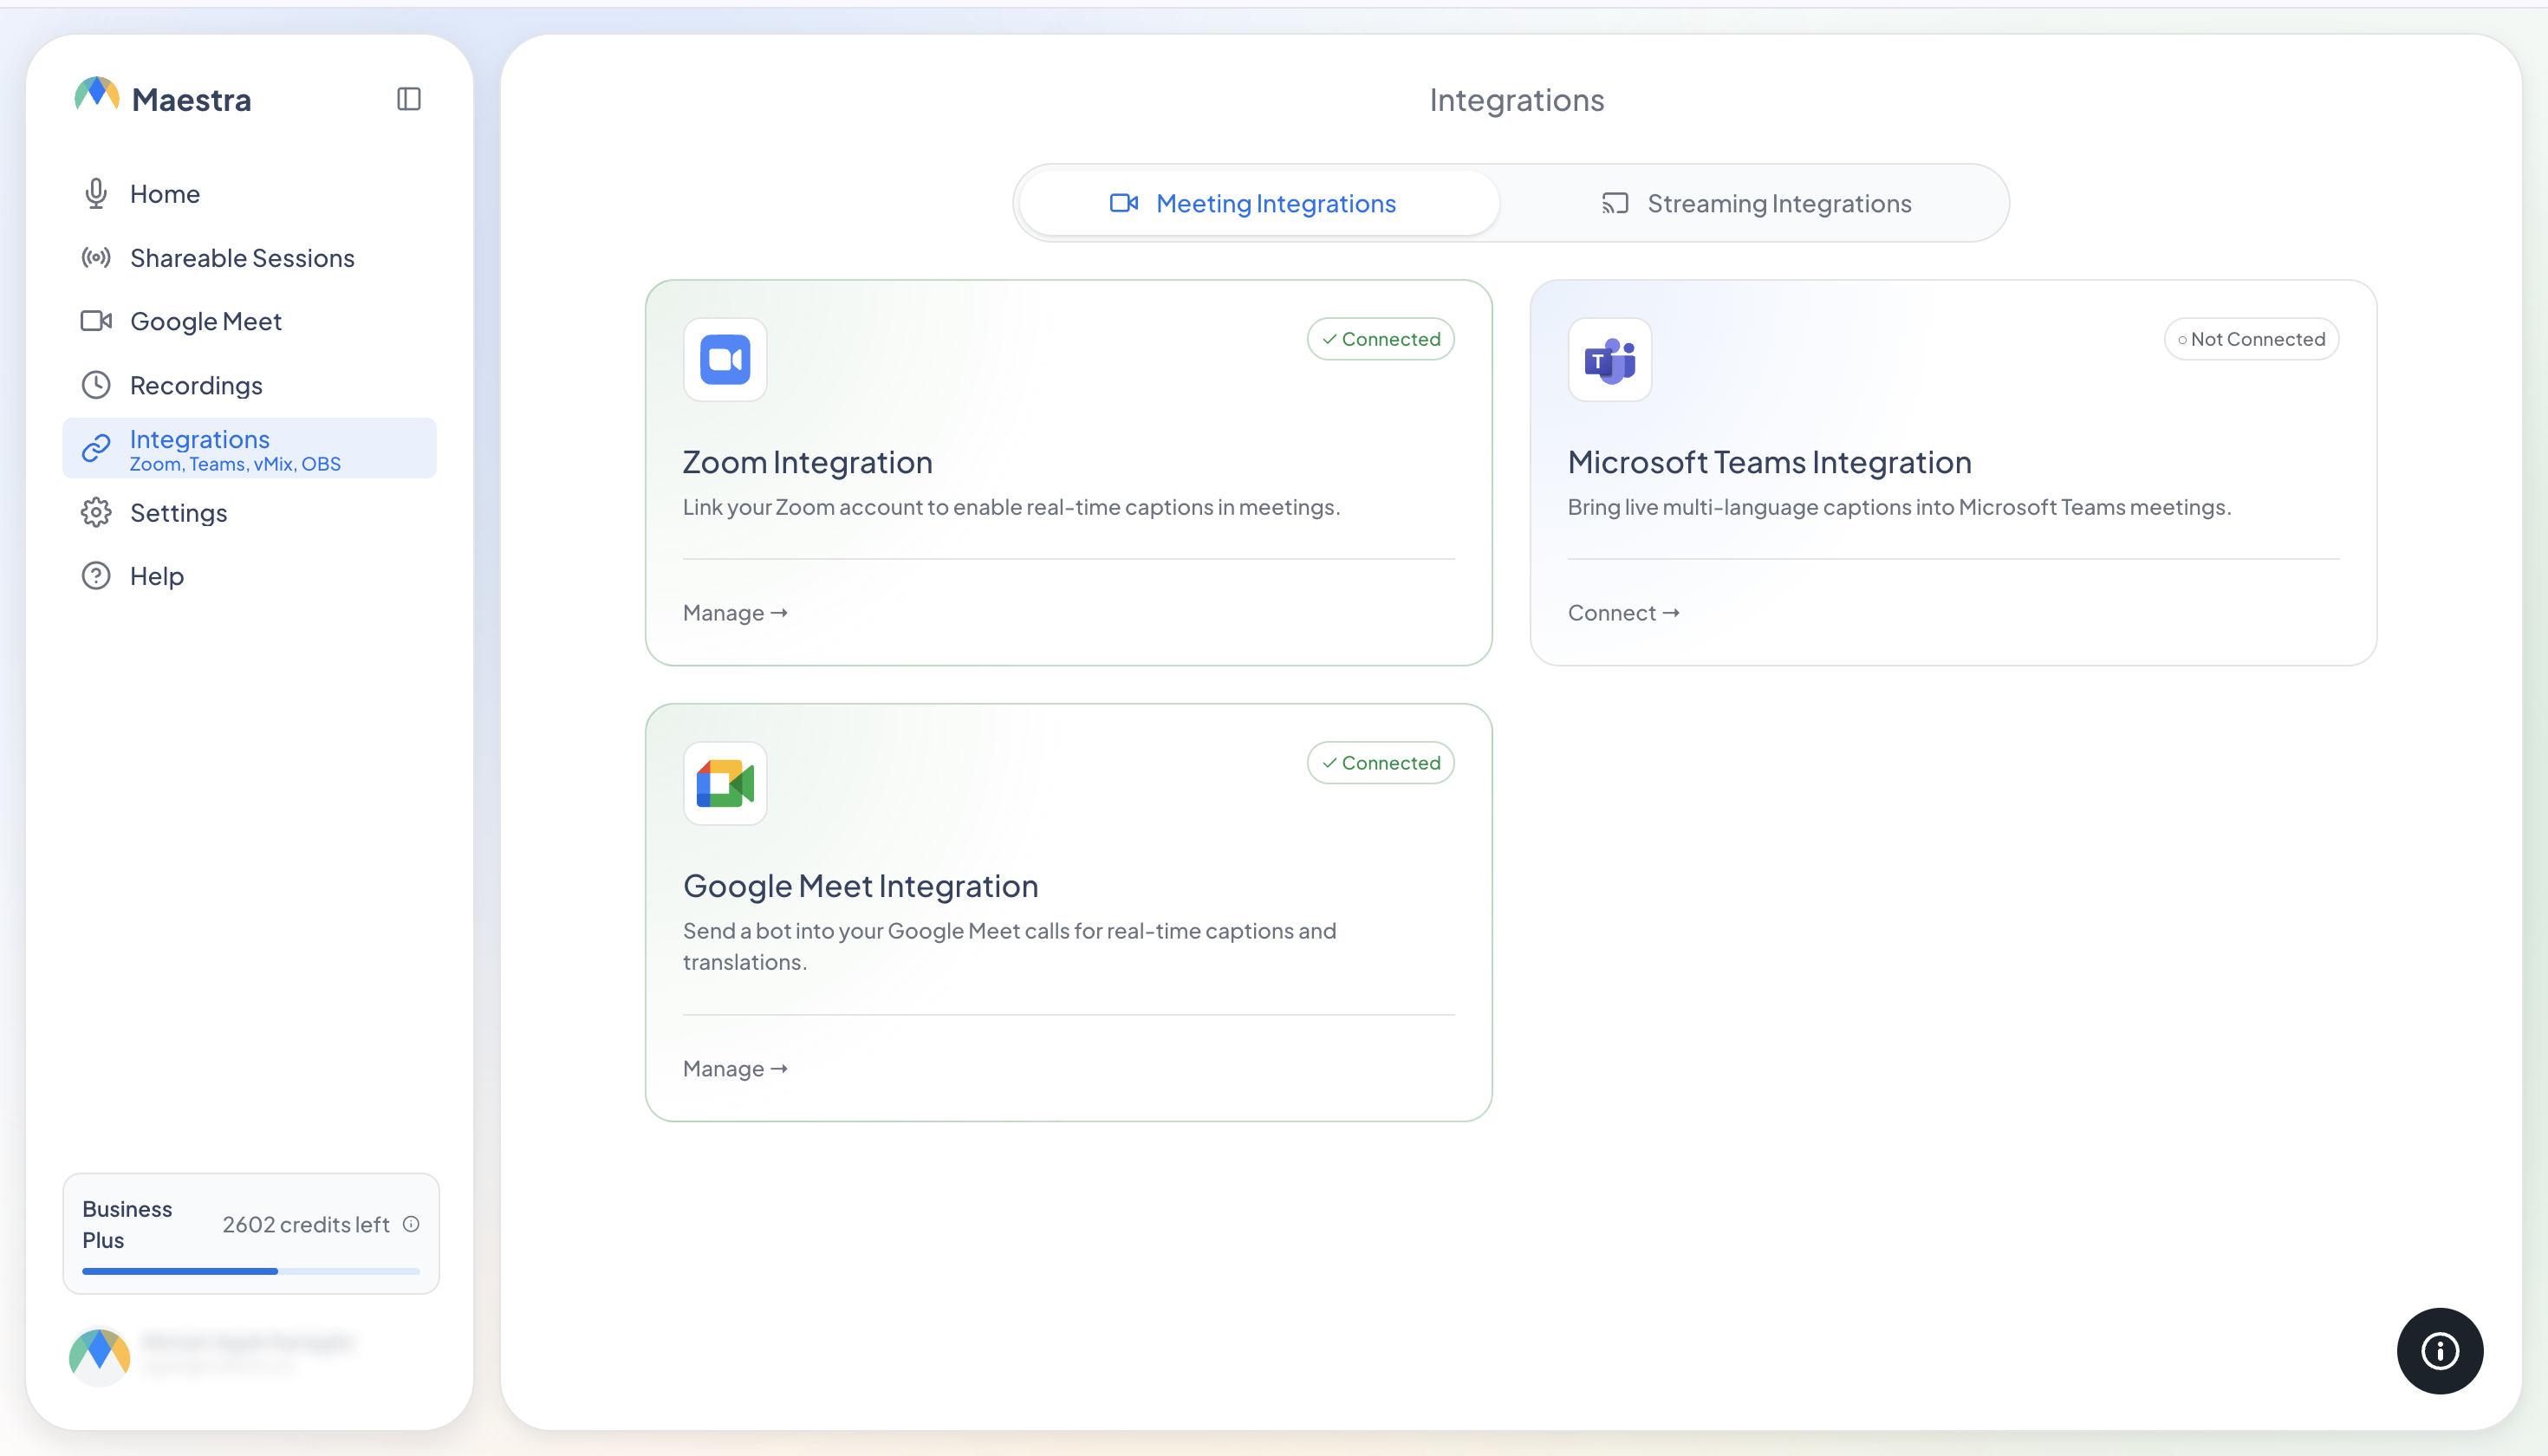The image size is (2548, 1456).
Task: Click Connect on Microsoft Teams card
Action: click(1623, 613)
